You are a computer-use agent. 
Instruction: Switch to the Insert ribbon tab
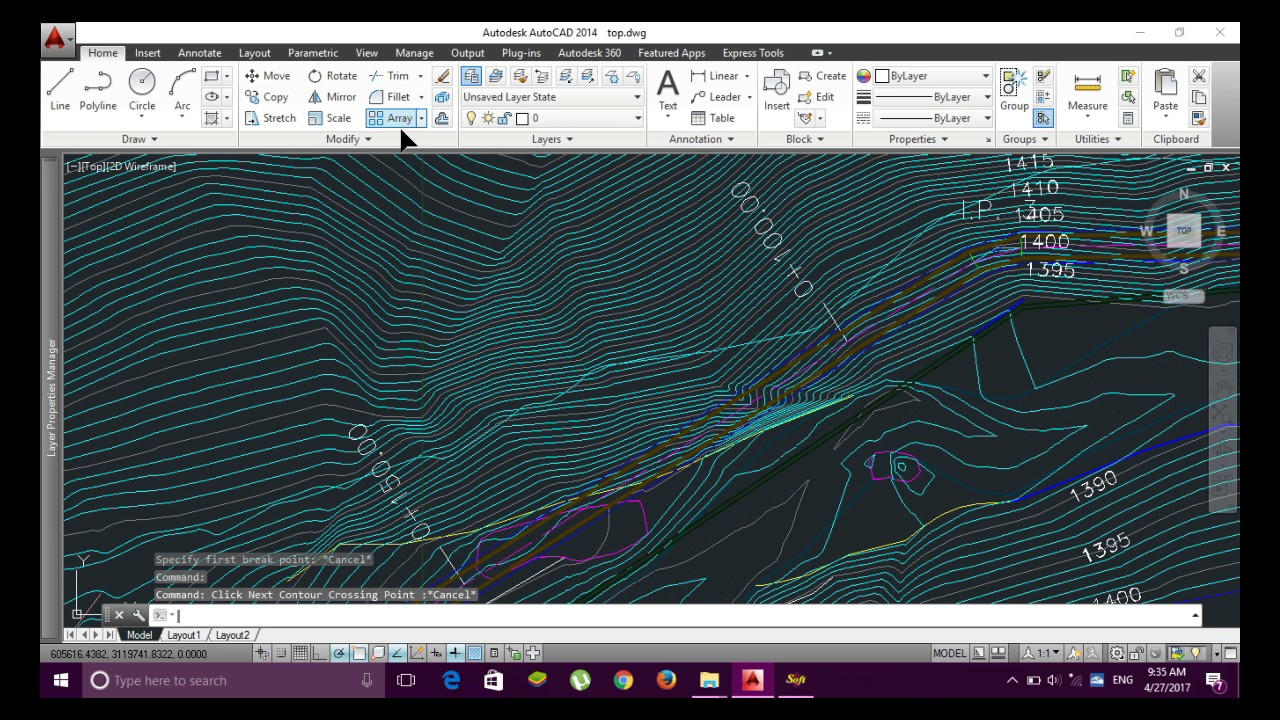[x=147, y=53]
